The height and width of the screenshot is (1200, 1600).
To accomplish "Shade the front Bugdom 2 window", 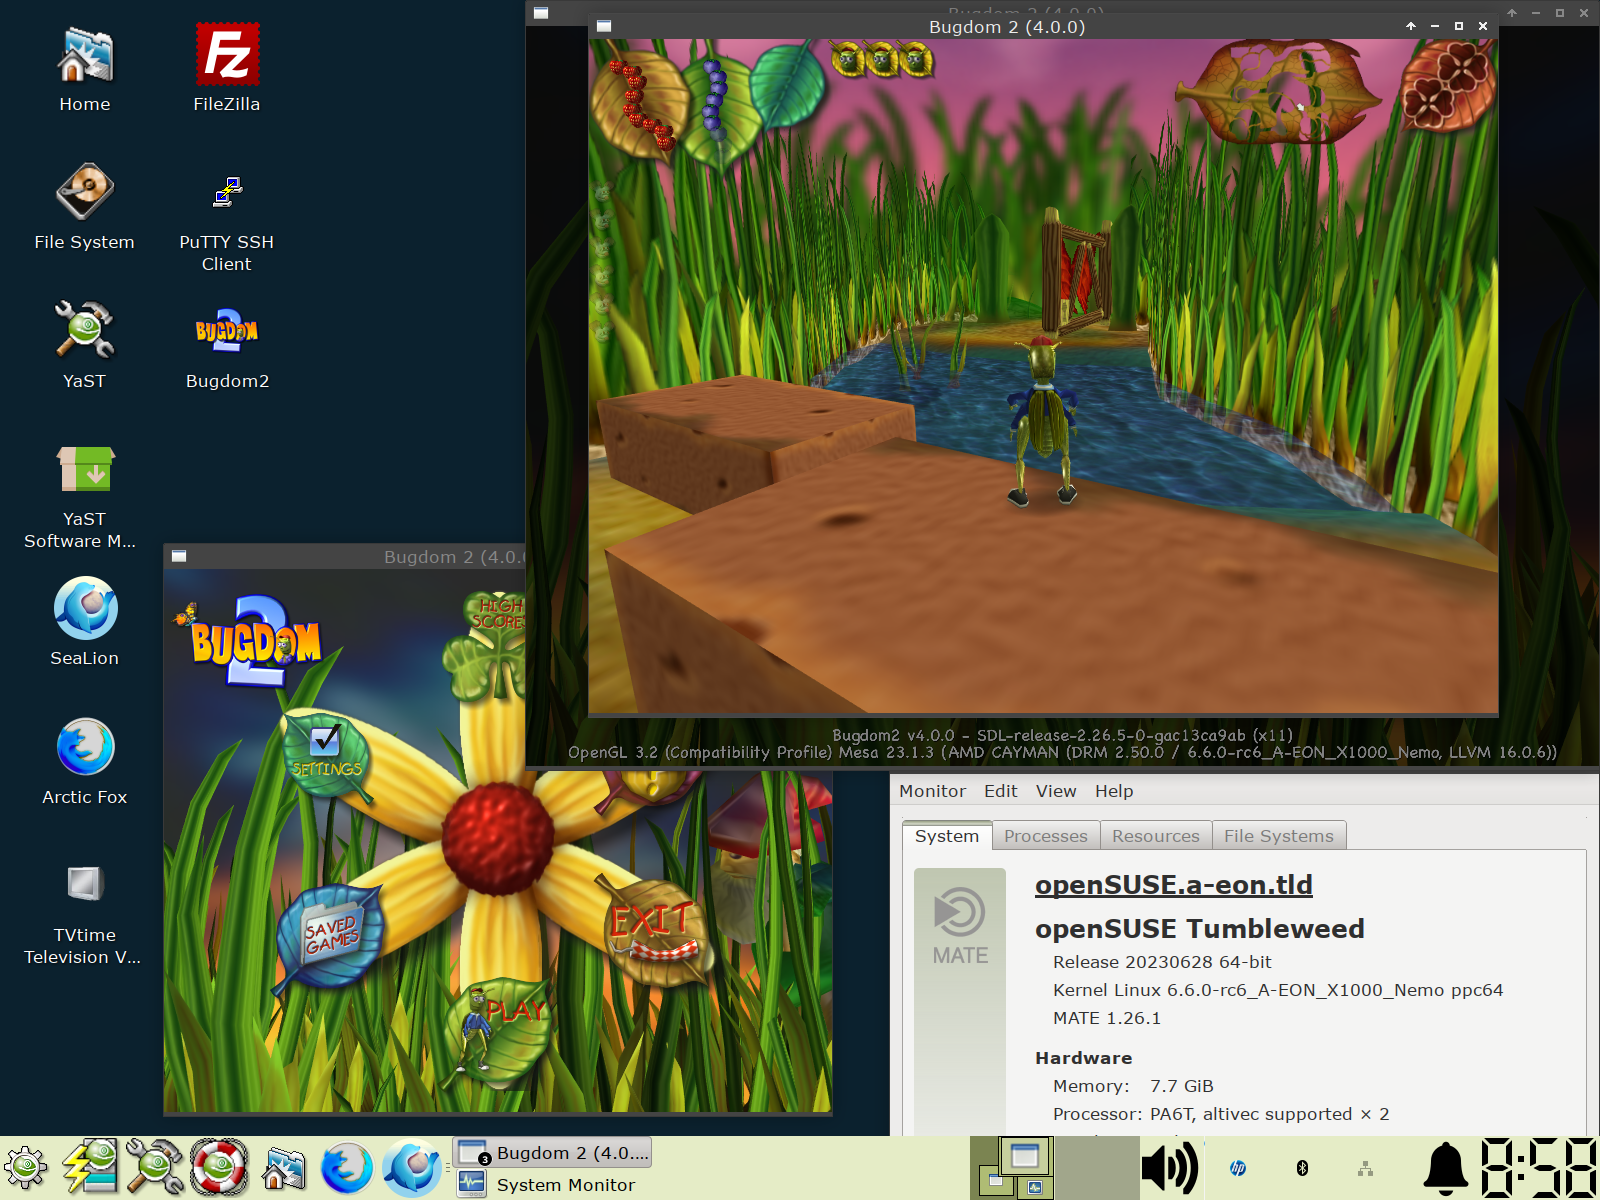I will click(1411, 27).
